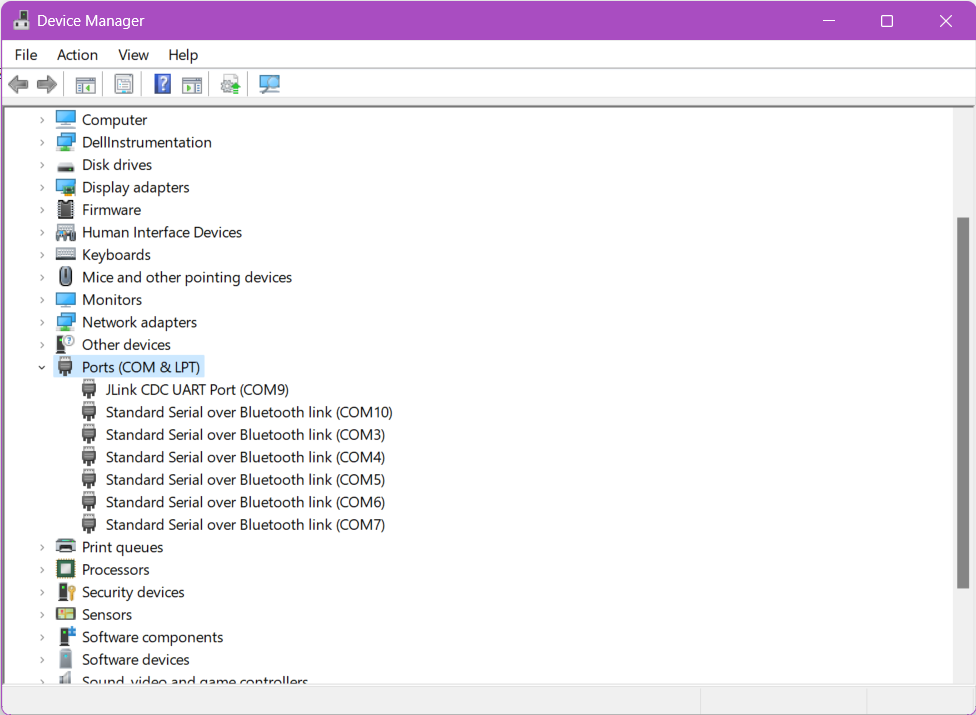Open the Properties toolbar icon
This screenshot has height=715, width=976.
(123, 83)
